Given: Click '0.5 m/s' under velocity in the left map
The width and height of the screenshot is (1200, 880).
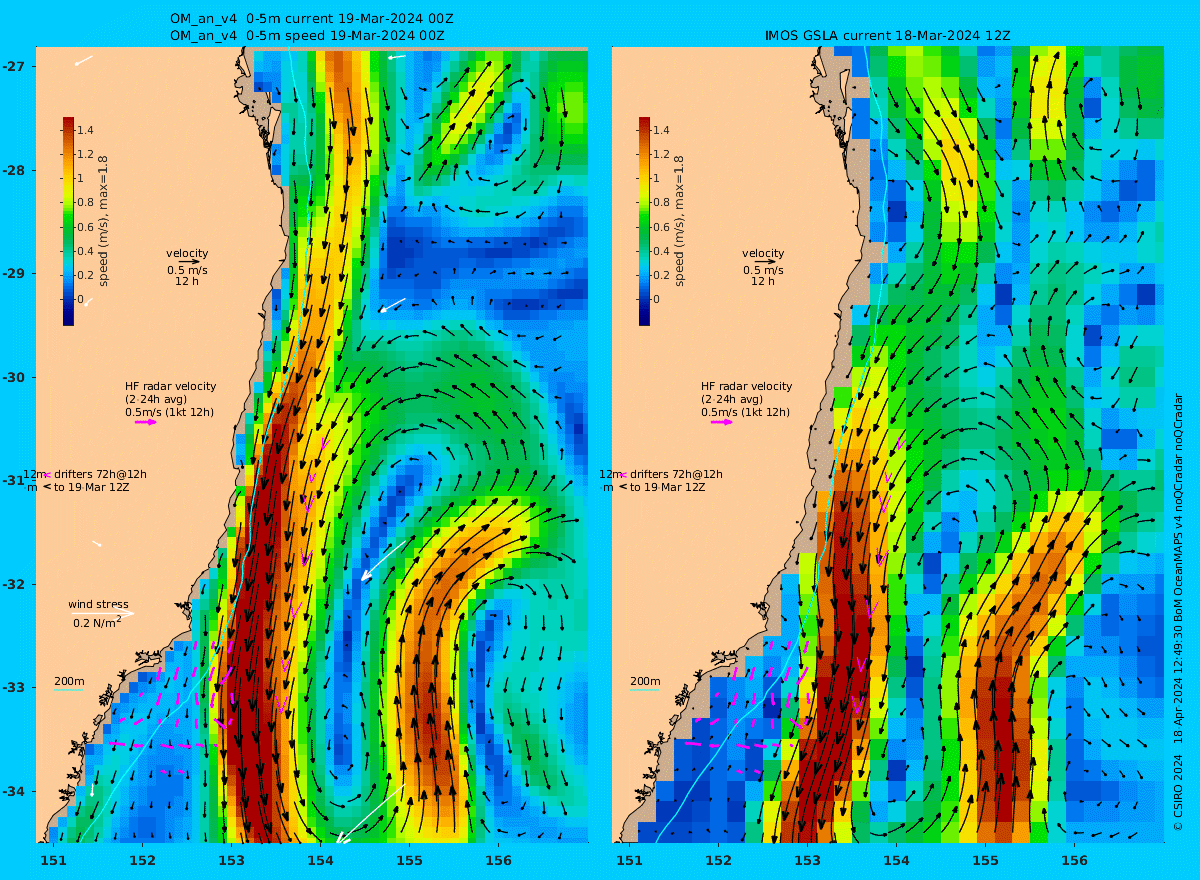Looking at the screenshot, I should coord(187,270).
